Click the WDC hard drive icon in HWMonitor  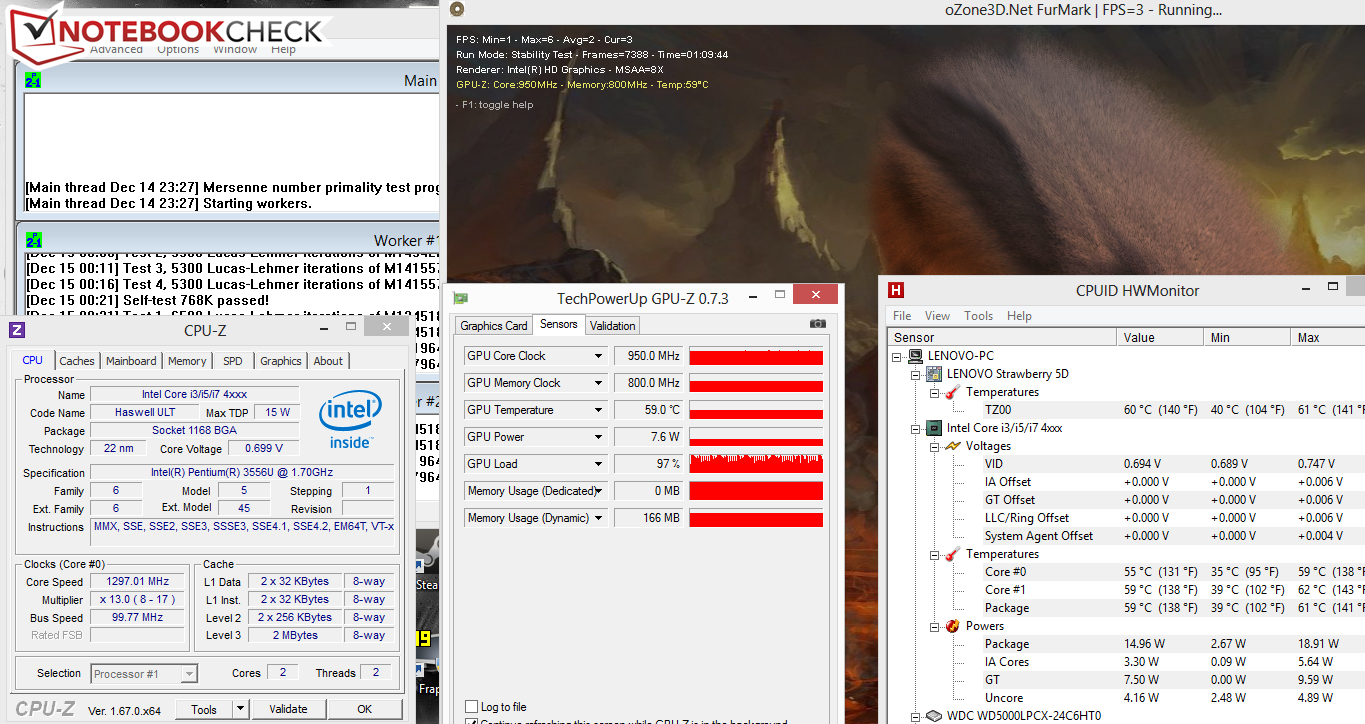click(x=935, y=716)
